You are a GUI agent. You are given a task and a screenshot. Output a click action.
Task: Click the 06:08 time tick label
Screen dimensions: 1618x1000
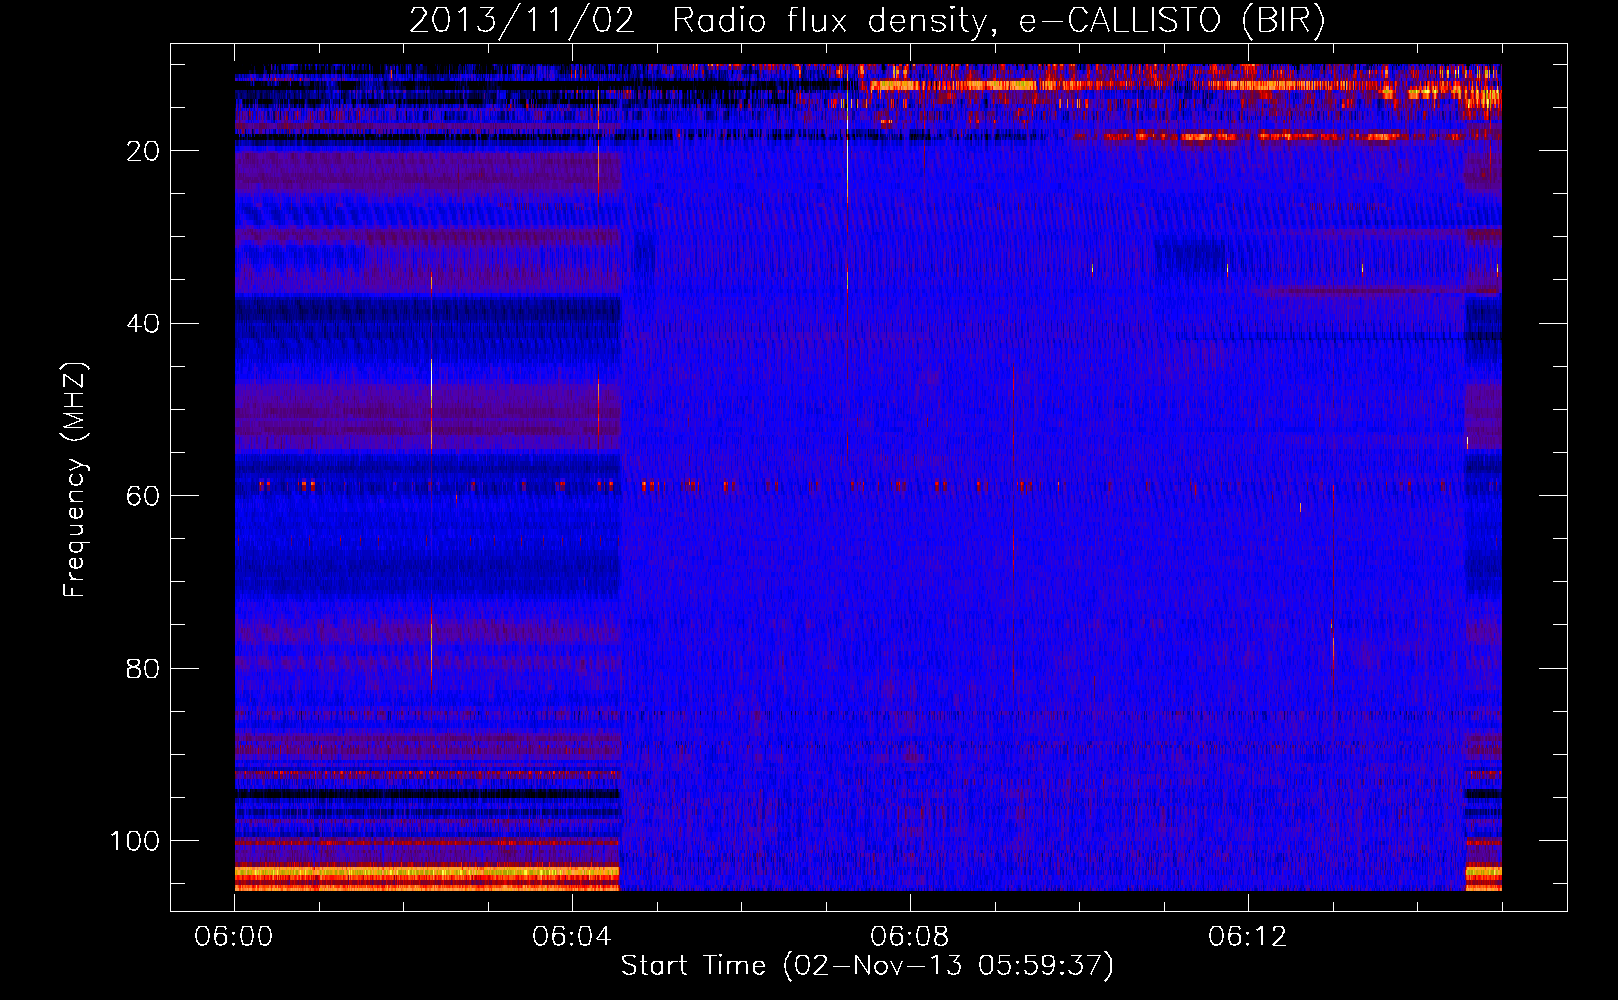(x=910, y=937)
